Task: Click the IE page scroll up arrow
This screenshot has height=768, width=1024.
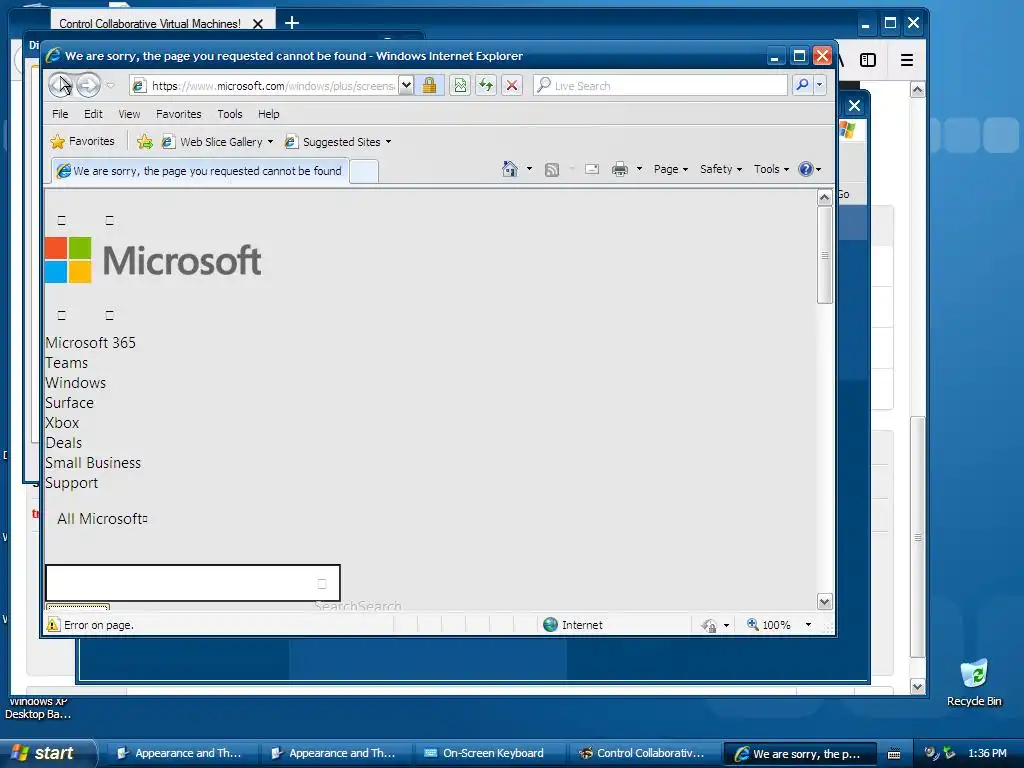Action: [824, 197]
